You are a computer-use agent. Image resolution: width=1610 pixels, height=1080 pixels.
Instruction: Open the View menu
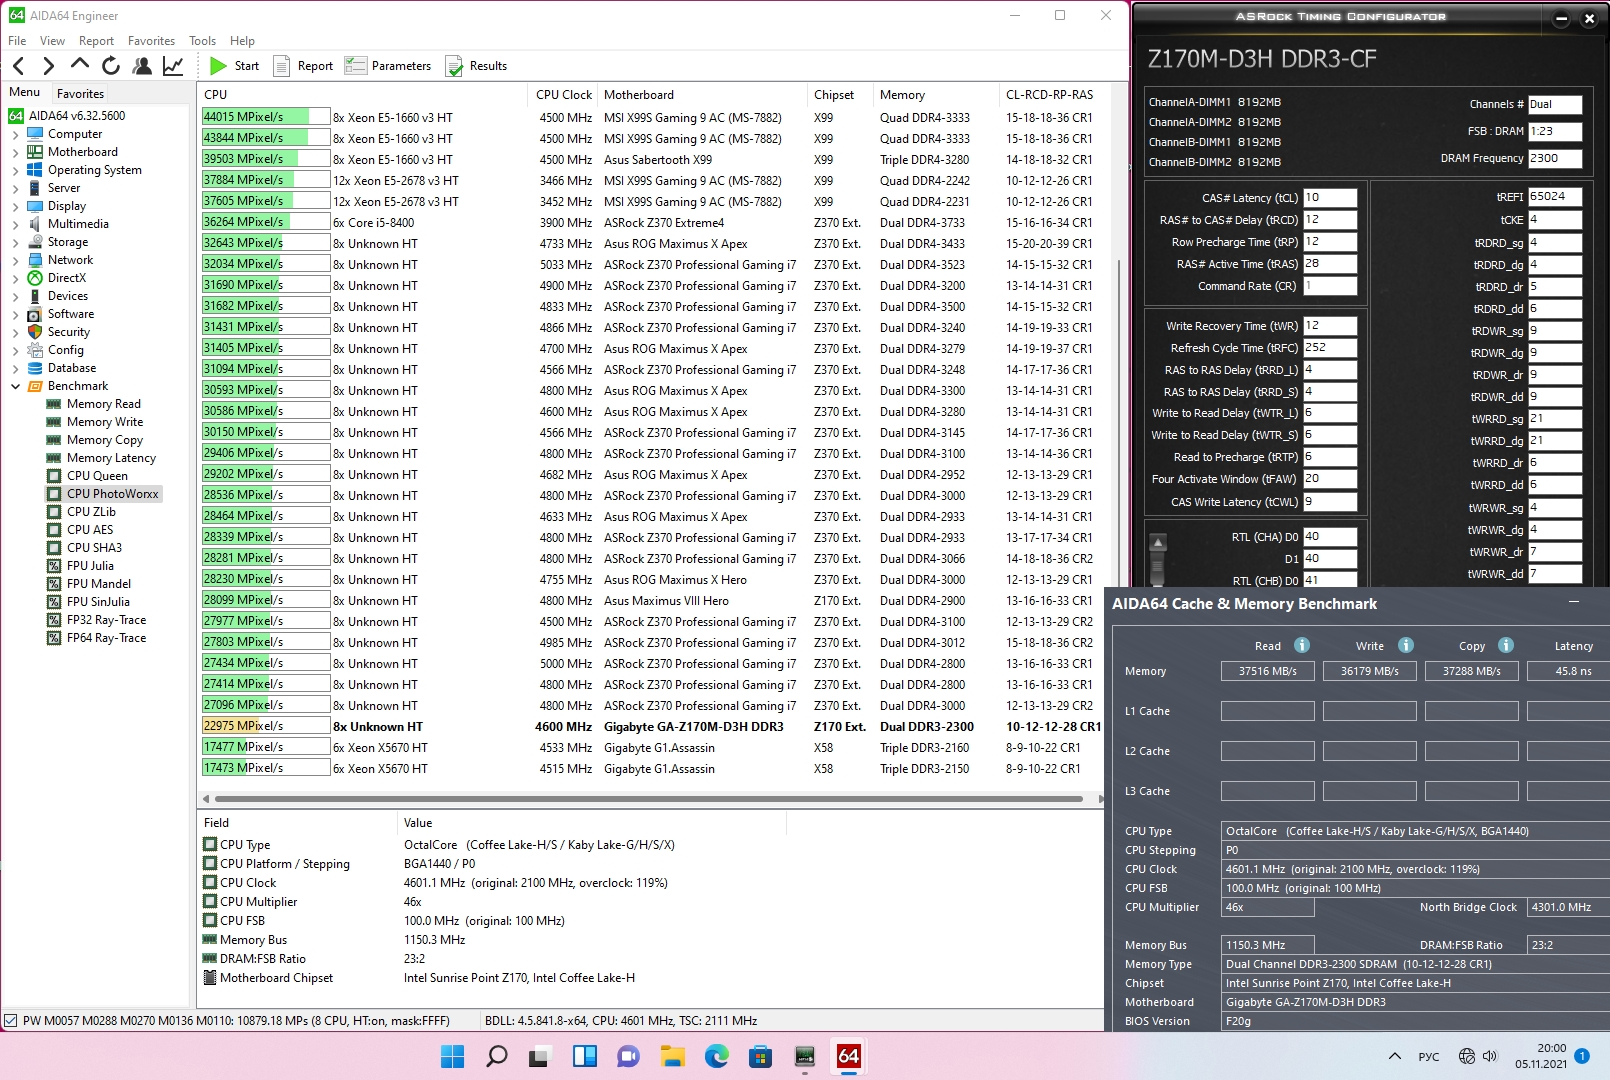pos(52,41)
